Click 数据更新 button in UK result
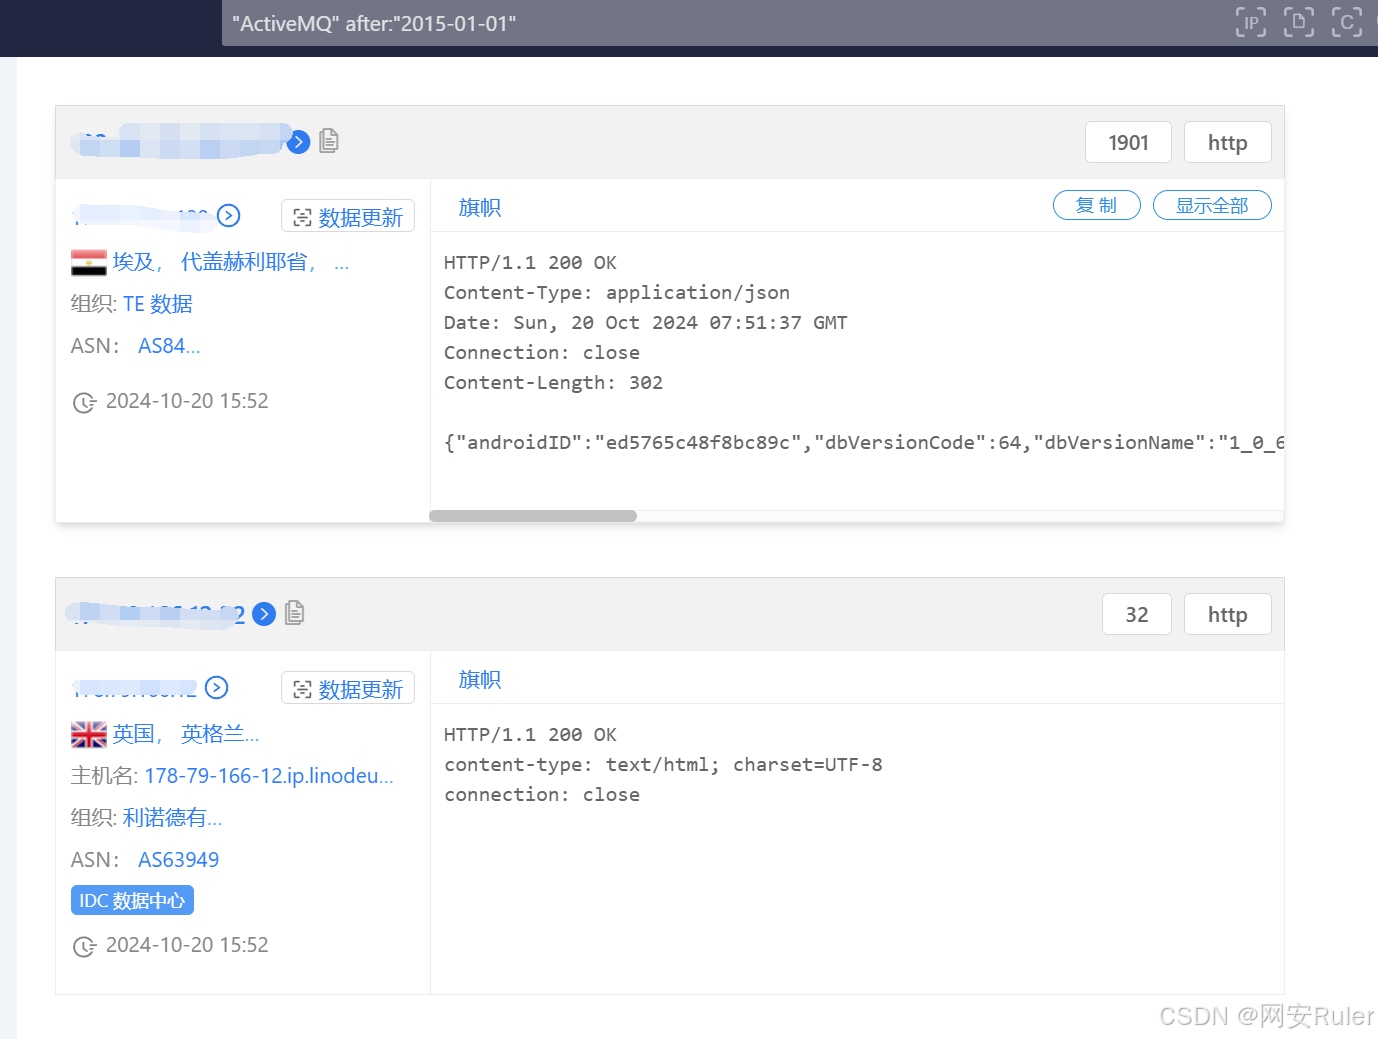Image resolution: width=1378 pixels, height=1039 pixels. coord(348,689)
